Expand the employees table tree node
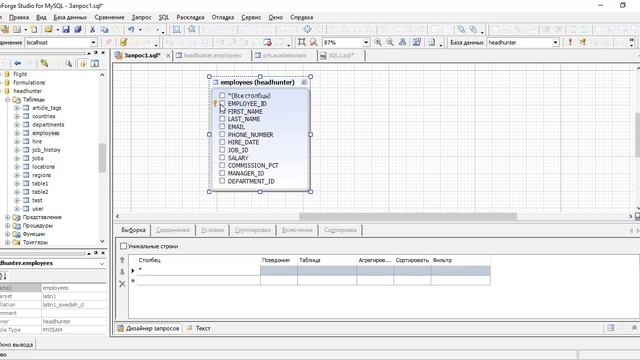 tap(17, 133)
